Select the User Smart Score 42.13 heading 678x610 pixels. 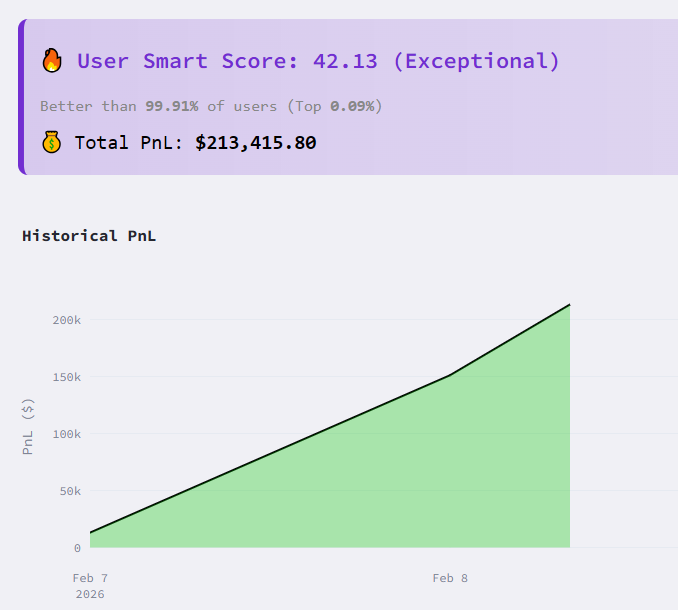pyautogui.click(x=318, y=61)
